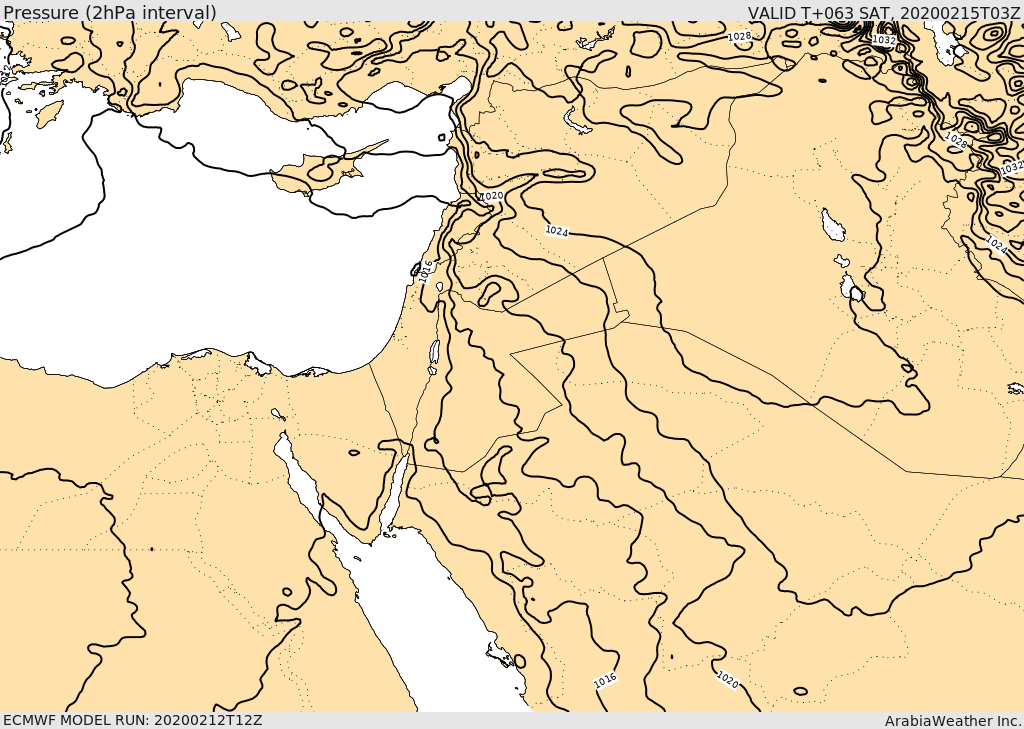Image resolution: width=1024 pixels, height=729 pixels.
Task: Click the 1024 isobar label over western Iran
Action: point(997,245)
